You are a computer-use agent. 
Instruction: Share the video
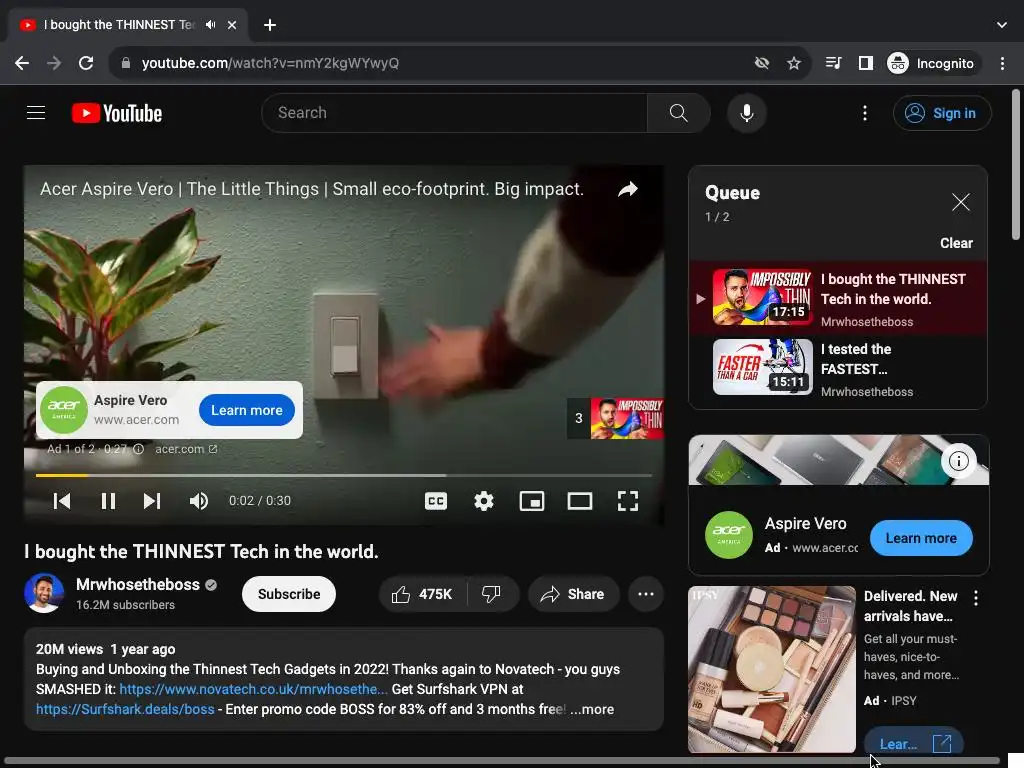click(x=573, y=594)
